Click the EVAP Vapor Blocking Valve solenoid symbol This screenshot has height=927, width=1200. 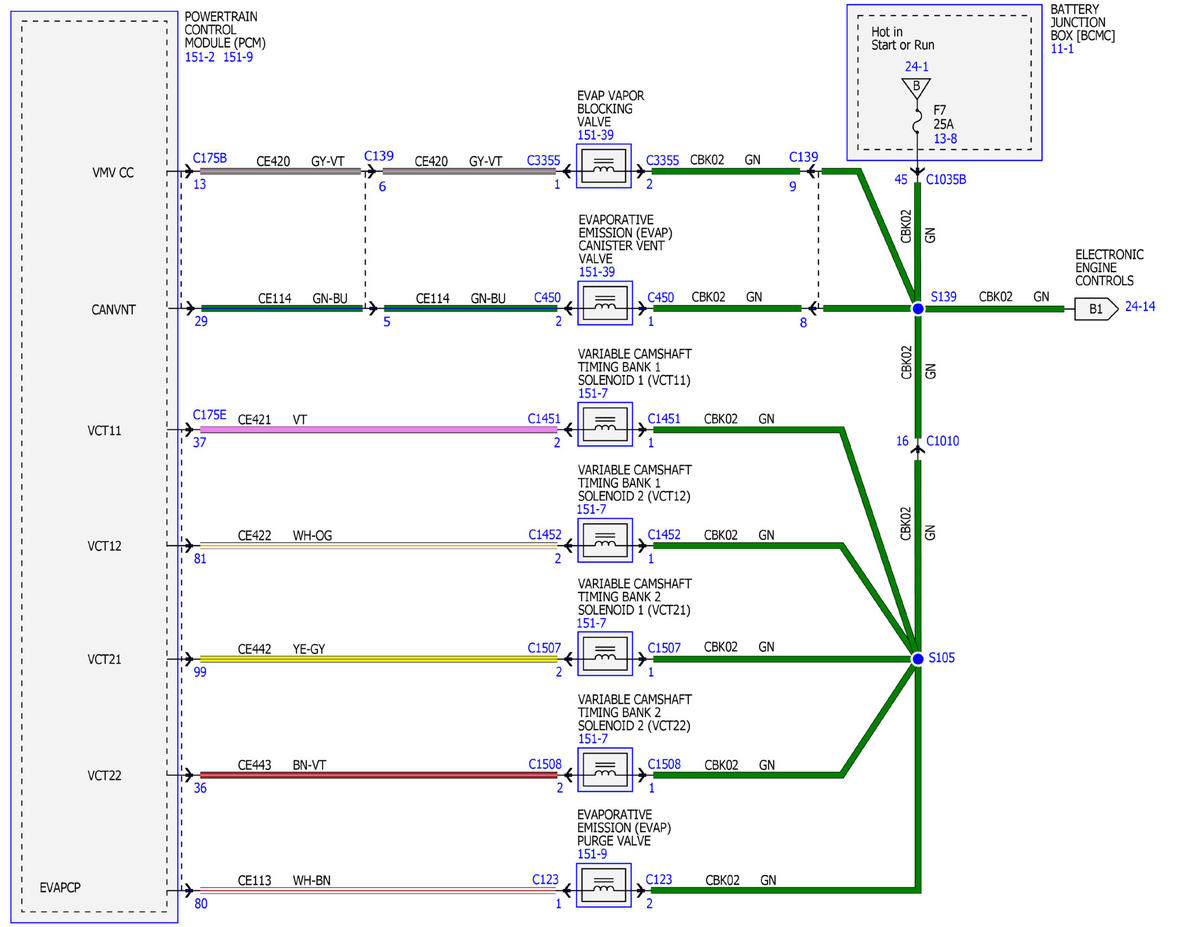pos(605,167)
